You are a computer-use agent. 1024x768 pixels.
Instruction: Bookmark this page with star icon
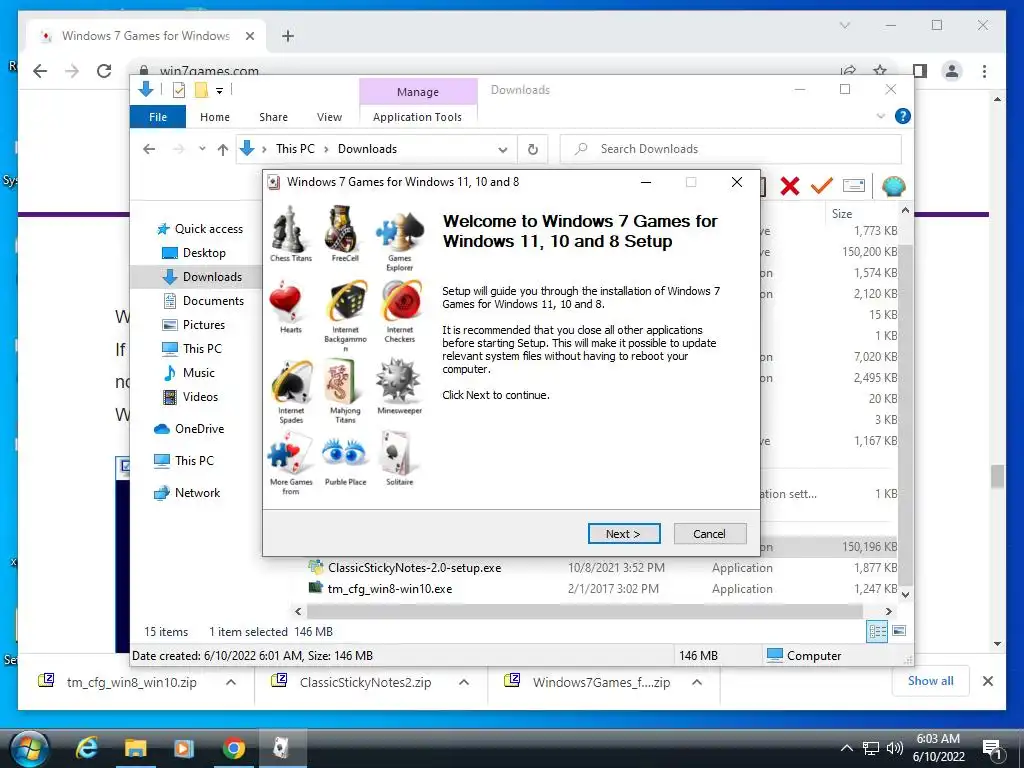(x=880, y=71)
